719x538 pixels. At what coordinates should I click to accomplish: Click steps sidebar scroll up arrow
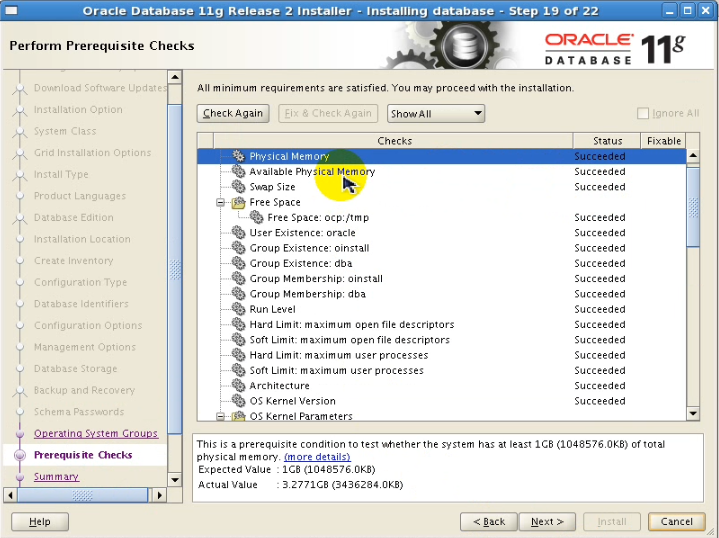[x=175, y=77]
